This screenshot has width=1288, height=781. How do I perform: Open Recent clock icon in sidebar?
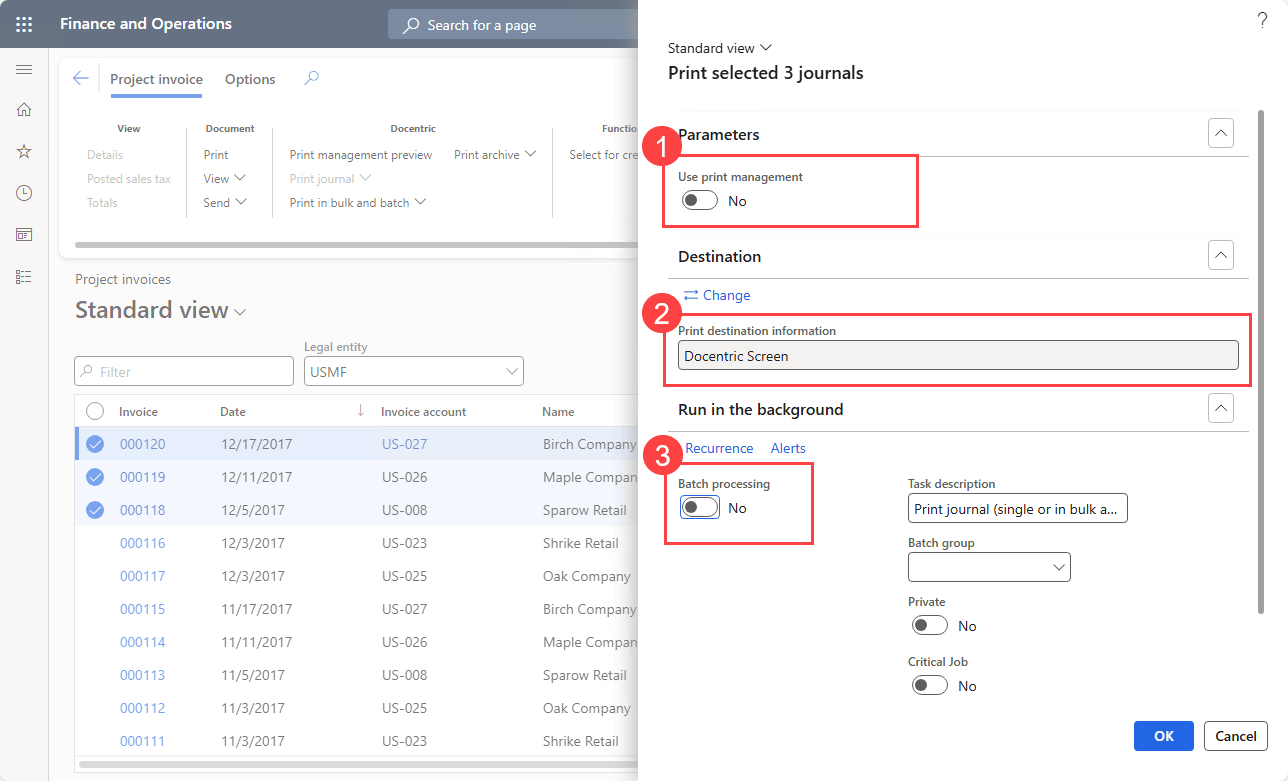24,193
